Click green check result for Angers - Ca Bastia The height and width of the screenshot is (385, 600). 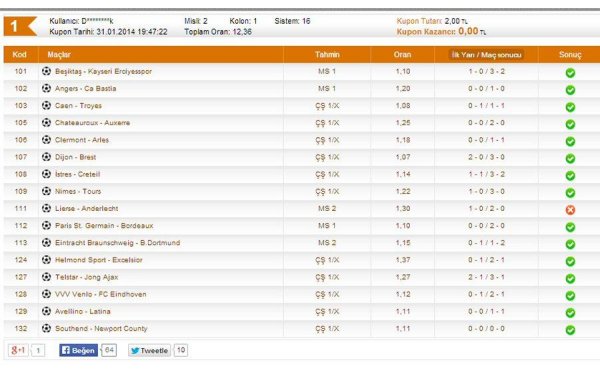point(570,90)
